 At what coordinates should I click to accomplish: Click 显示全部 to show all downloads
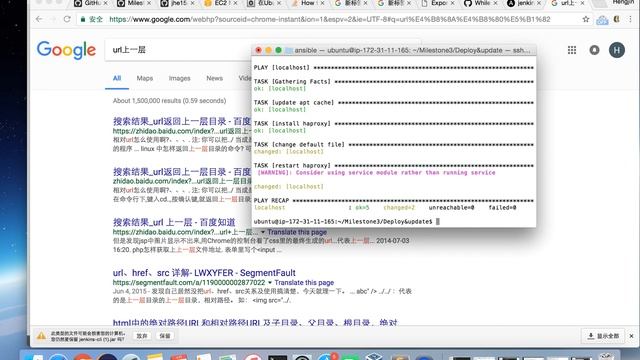603,336
